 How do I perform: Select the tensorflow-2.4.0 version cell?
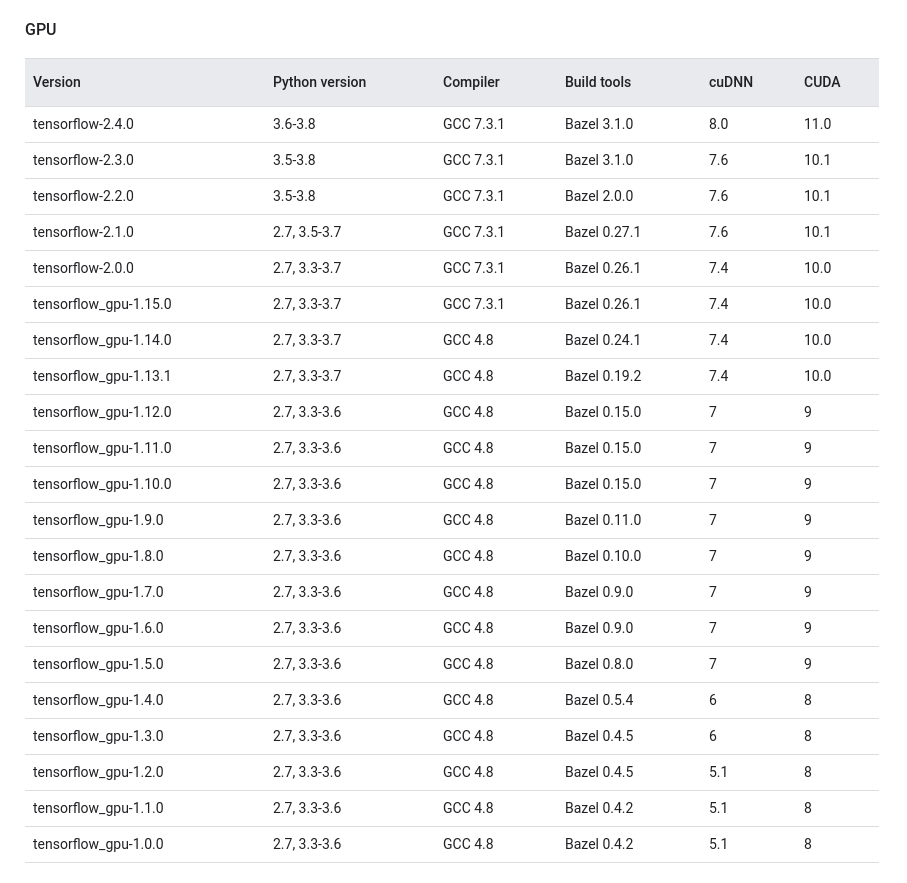[x=83, y=124]
